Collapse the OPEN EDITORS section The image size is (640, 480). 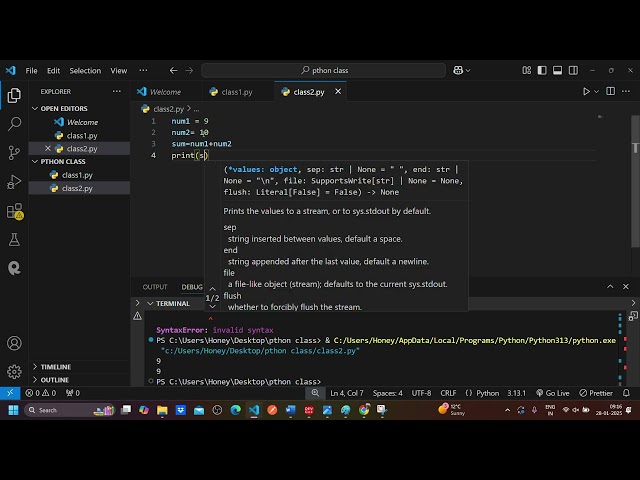click(64, 108)
